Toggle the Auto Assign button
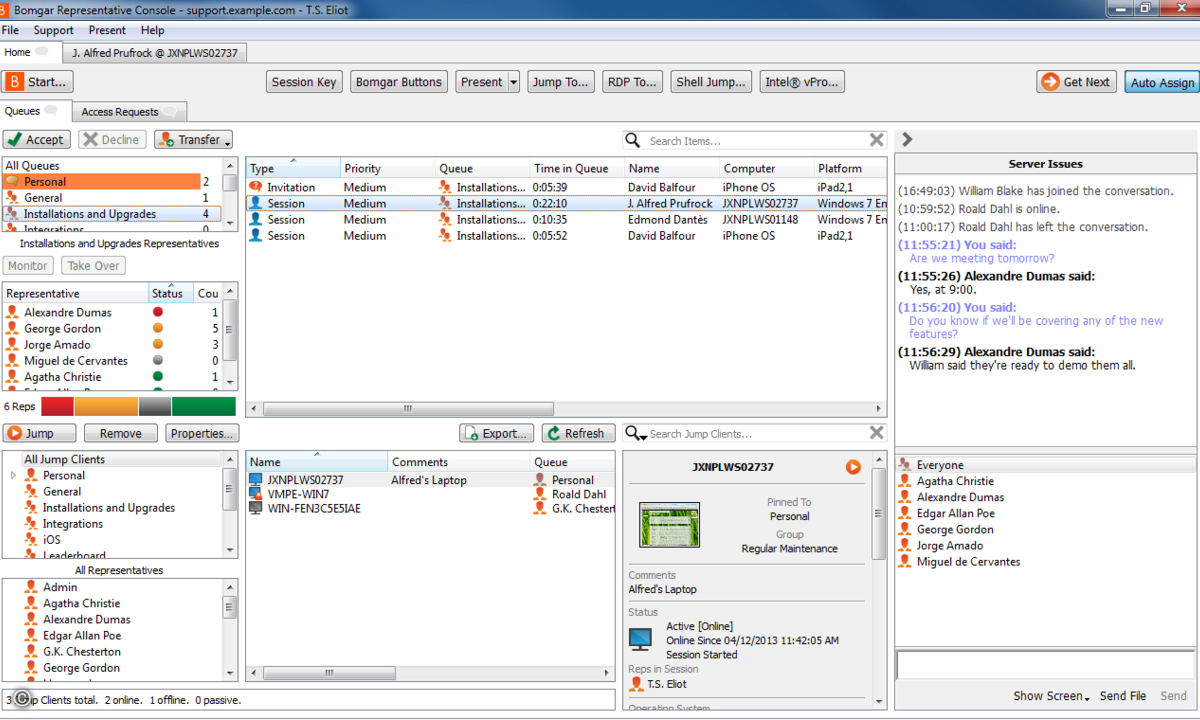 1162,83
